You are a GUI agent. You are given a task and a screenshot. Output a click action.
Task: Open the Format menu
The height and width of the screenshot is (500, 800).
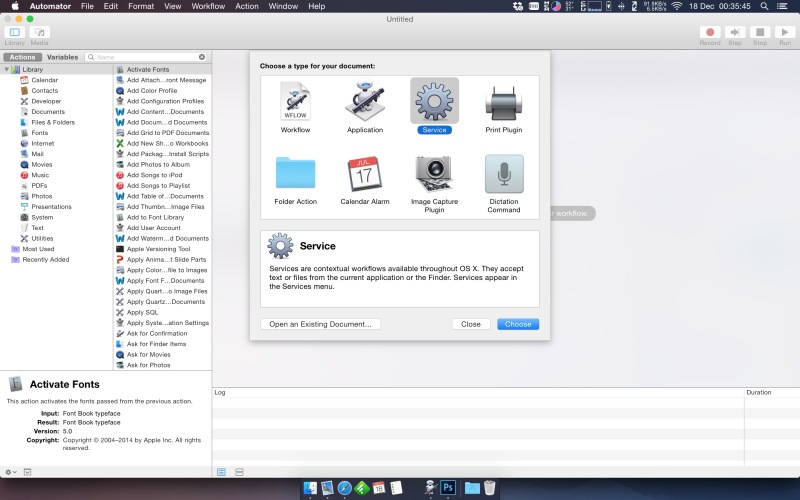click(x=141, y=6)
